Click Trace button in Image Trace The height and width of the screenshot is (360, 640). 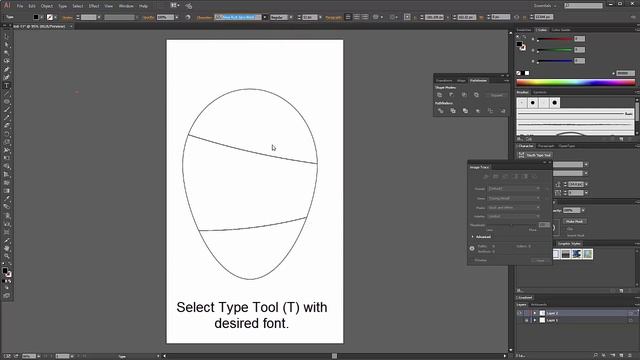[540, 260]
